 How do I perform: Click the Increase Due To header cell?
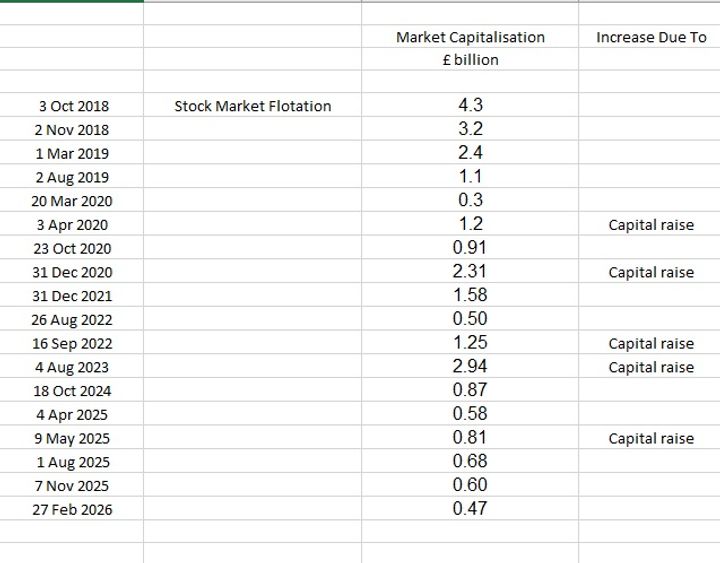[x=651, y=37]
